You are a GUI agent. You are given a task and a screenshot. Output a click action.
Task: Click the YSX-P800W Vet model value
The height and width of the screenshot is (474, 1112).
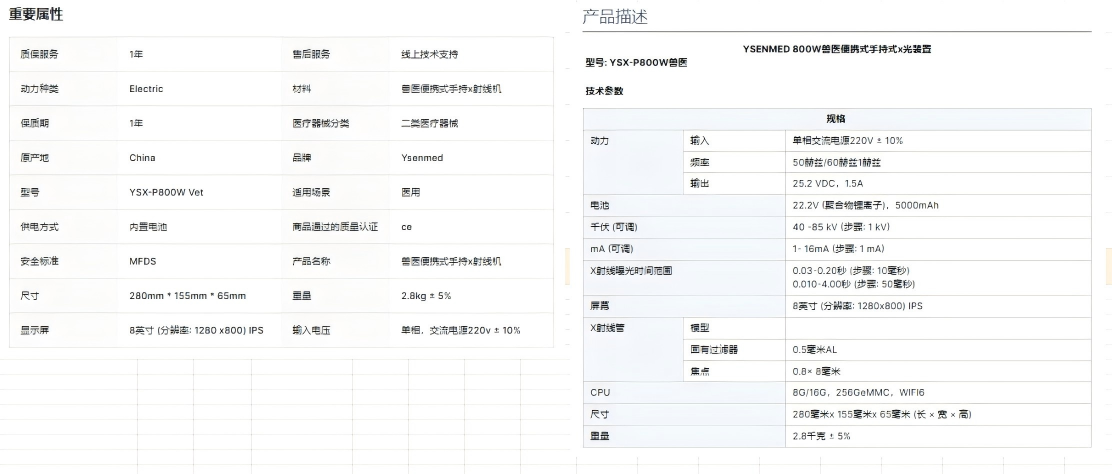pos(166,192)
